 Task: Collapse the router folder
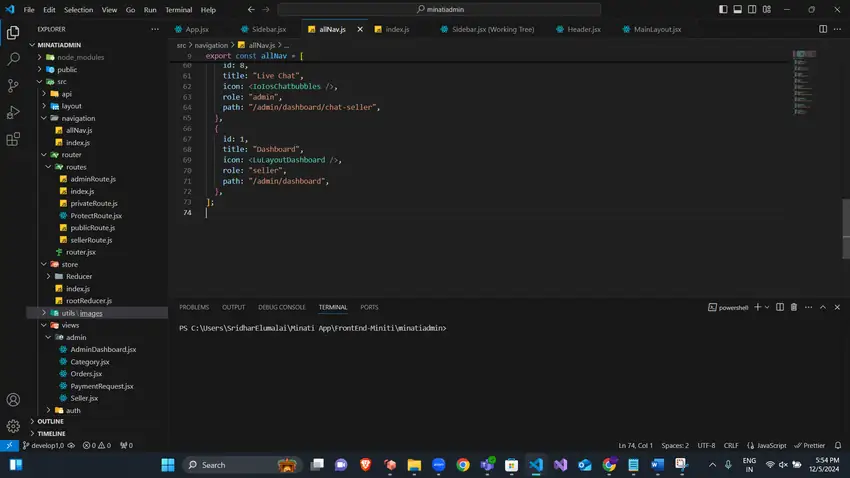[x=44, y=154]
